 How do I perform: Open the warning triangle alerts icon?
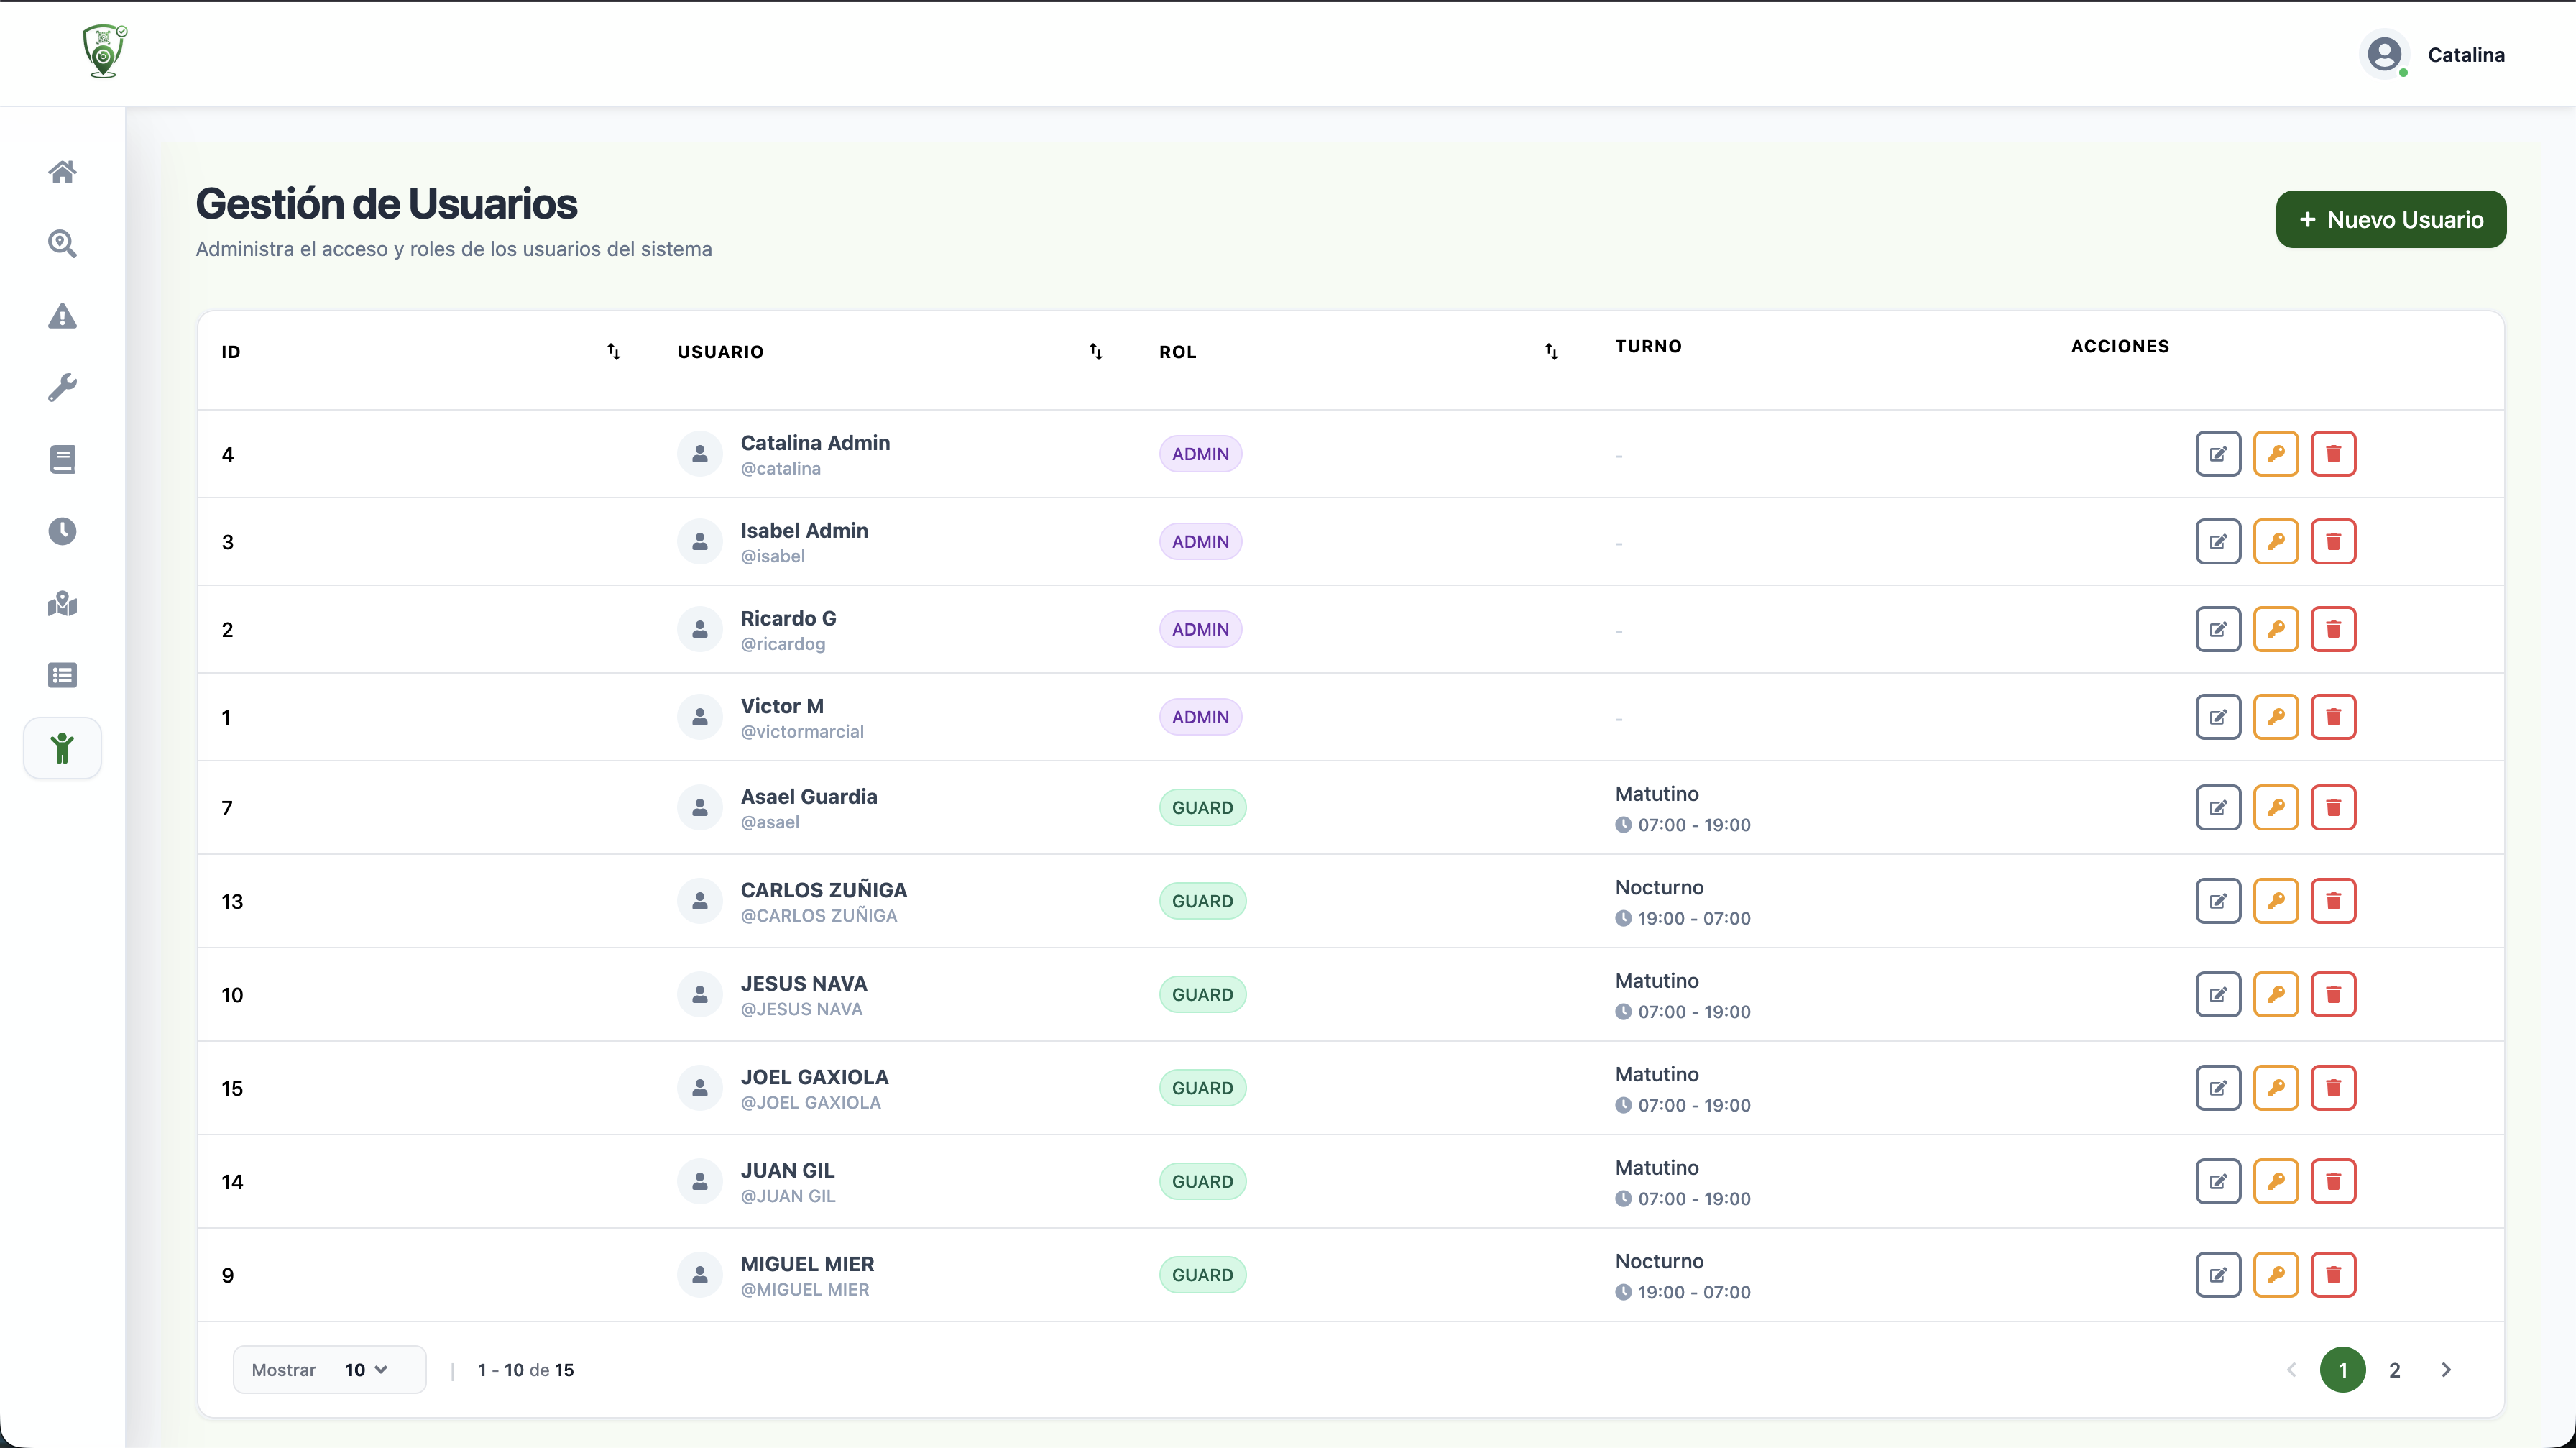62,316
